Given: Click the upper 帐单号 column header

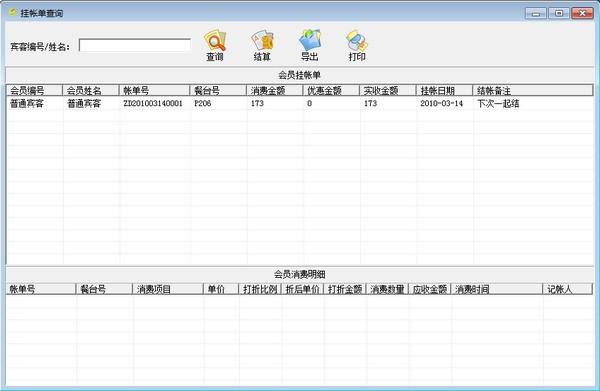Looking at the screenshot, I should (155, 91).
